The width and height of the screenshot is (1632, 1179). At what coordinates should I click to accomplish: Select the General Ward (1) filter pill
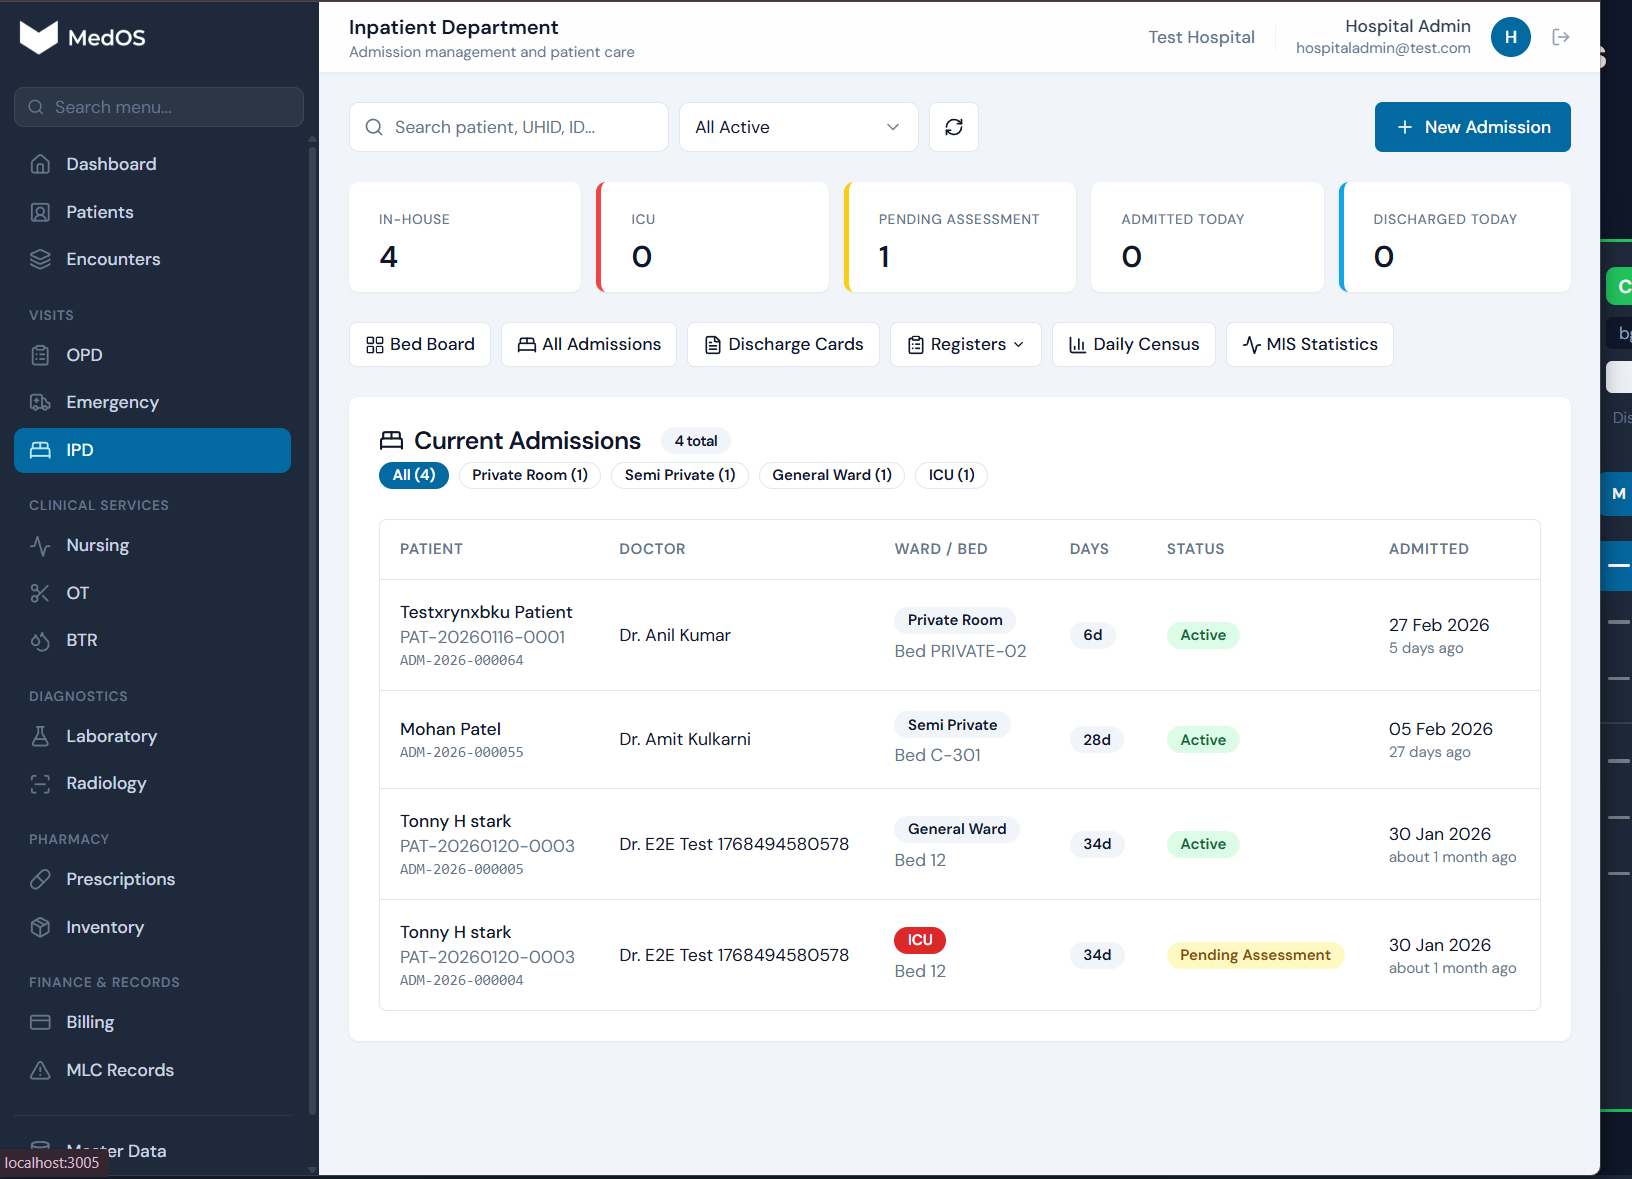[x=831, y=475]
